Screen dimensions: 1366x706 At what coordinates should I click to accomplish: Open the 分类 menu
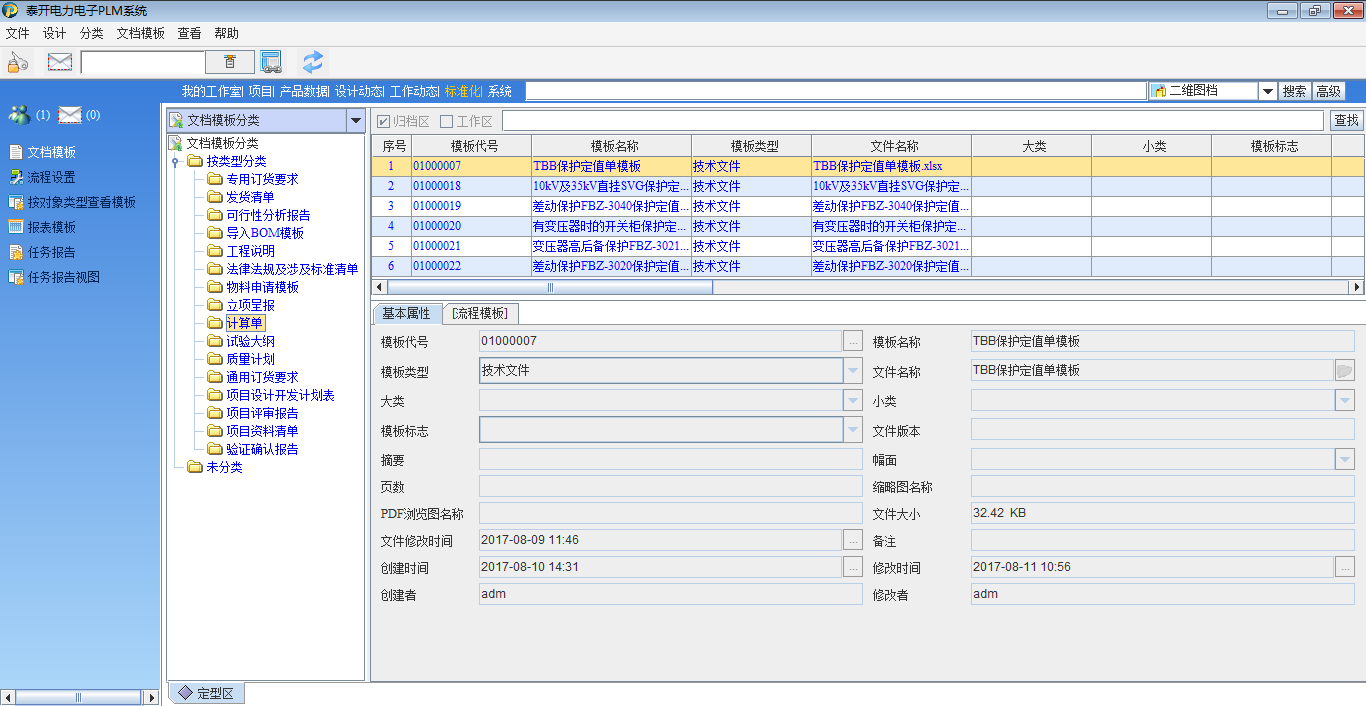tap(91, 33)
